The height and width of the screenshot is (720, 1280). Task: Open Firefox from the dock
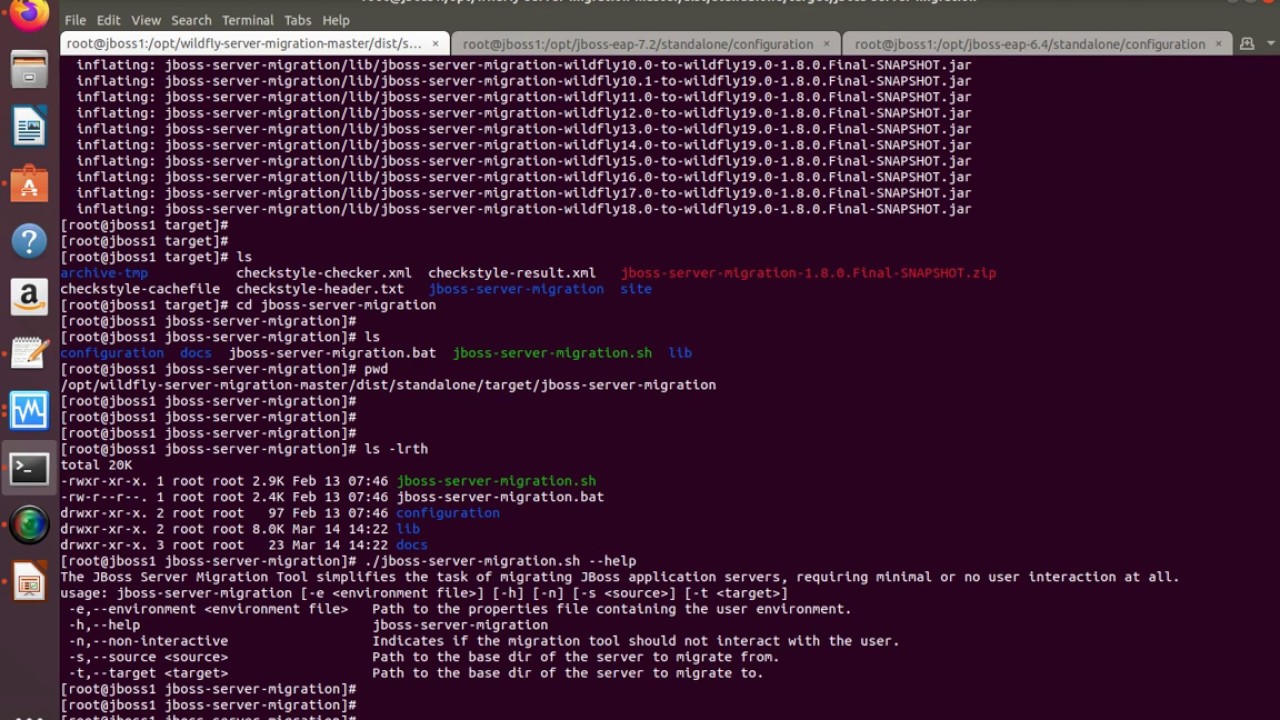tap(29, 14)
